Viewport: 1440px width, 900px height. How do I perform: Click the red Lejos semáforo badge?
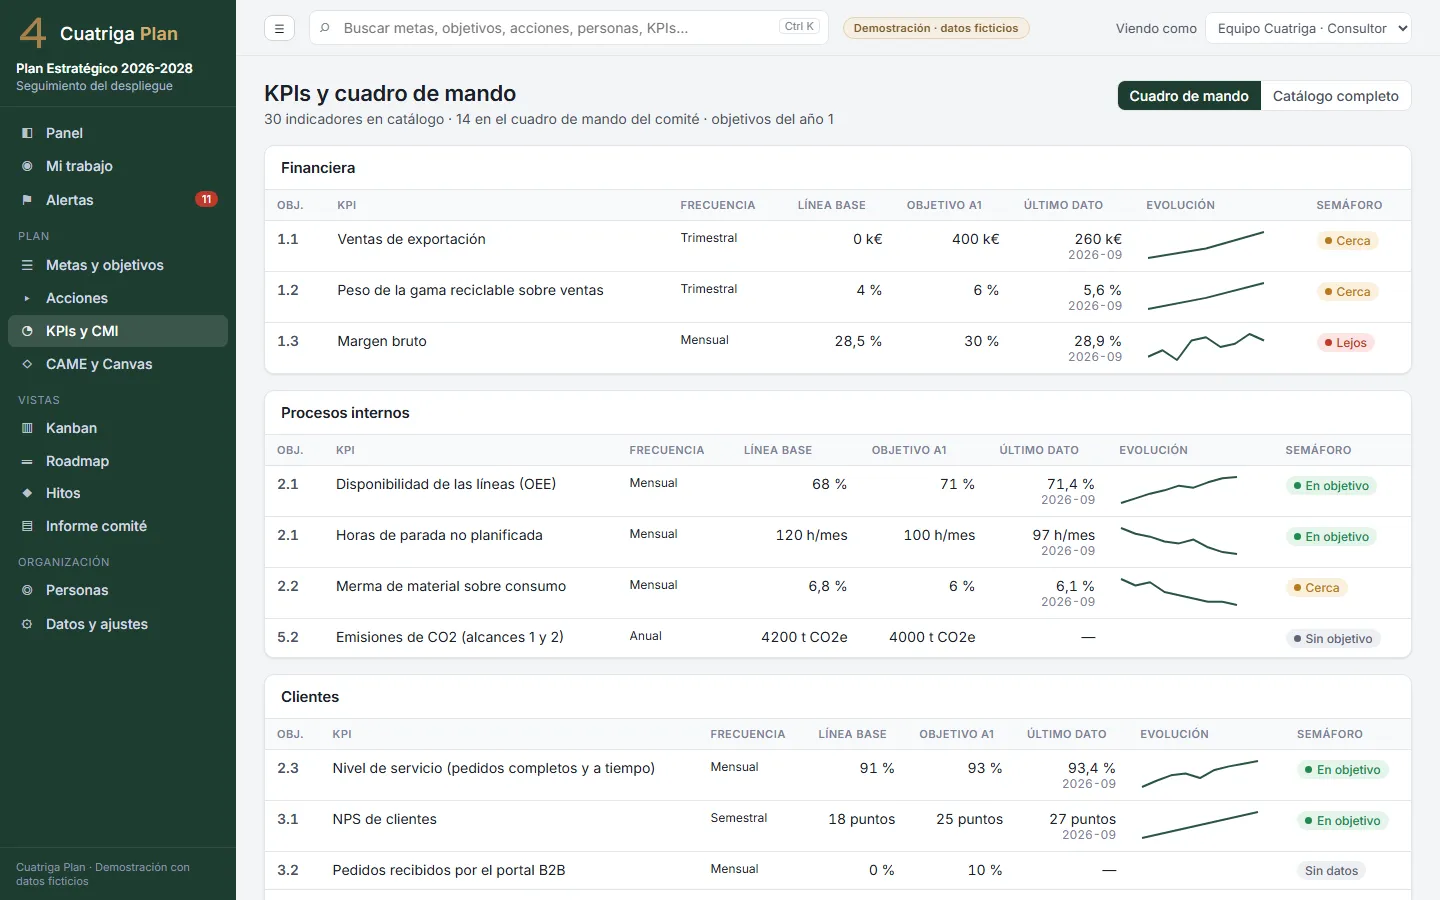pos(1345,343)
